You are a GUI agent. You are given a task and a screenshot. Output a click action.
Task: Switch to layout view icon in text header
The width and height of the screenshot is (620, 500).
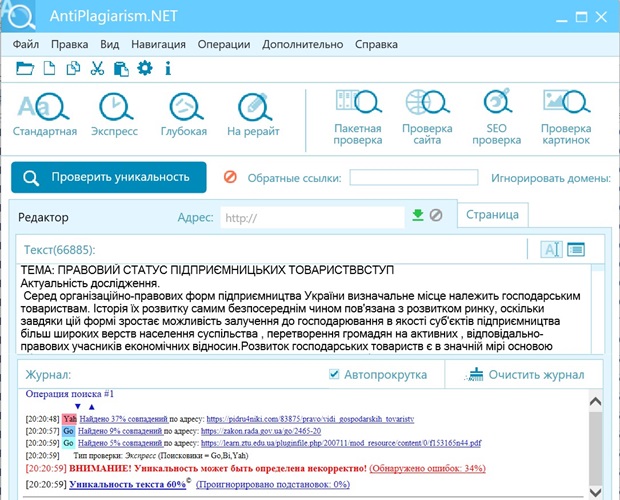tap(576, 249)
